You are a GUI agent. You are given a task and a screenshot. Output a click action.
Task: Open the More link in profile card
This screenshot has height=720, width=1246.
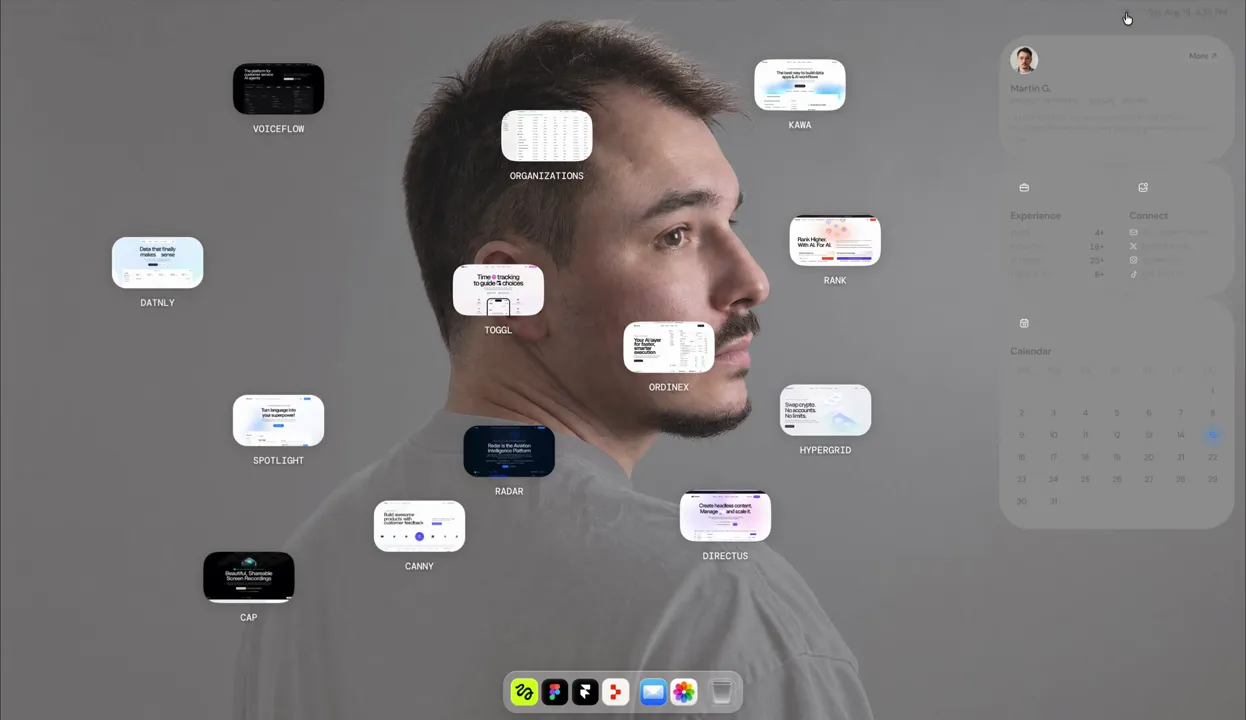(x=1203, y=56)
